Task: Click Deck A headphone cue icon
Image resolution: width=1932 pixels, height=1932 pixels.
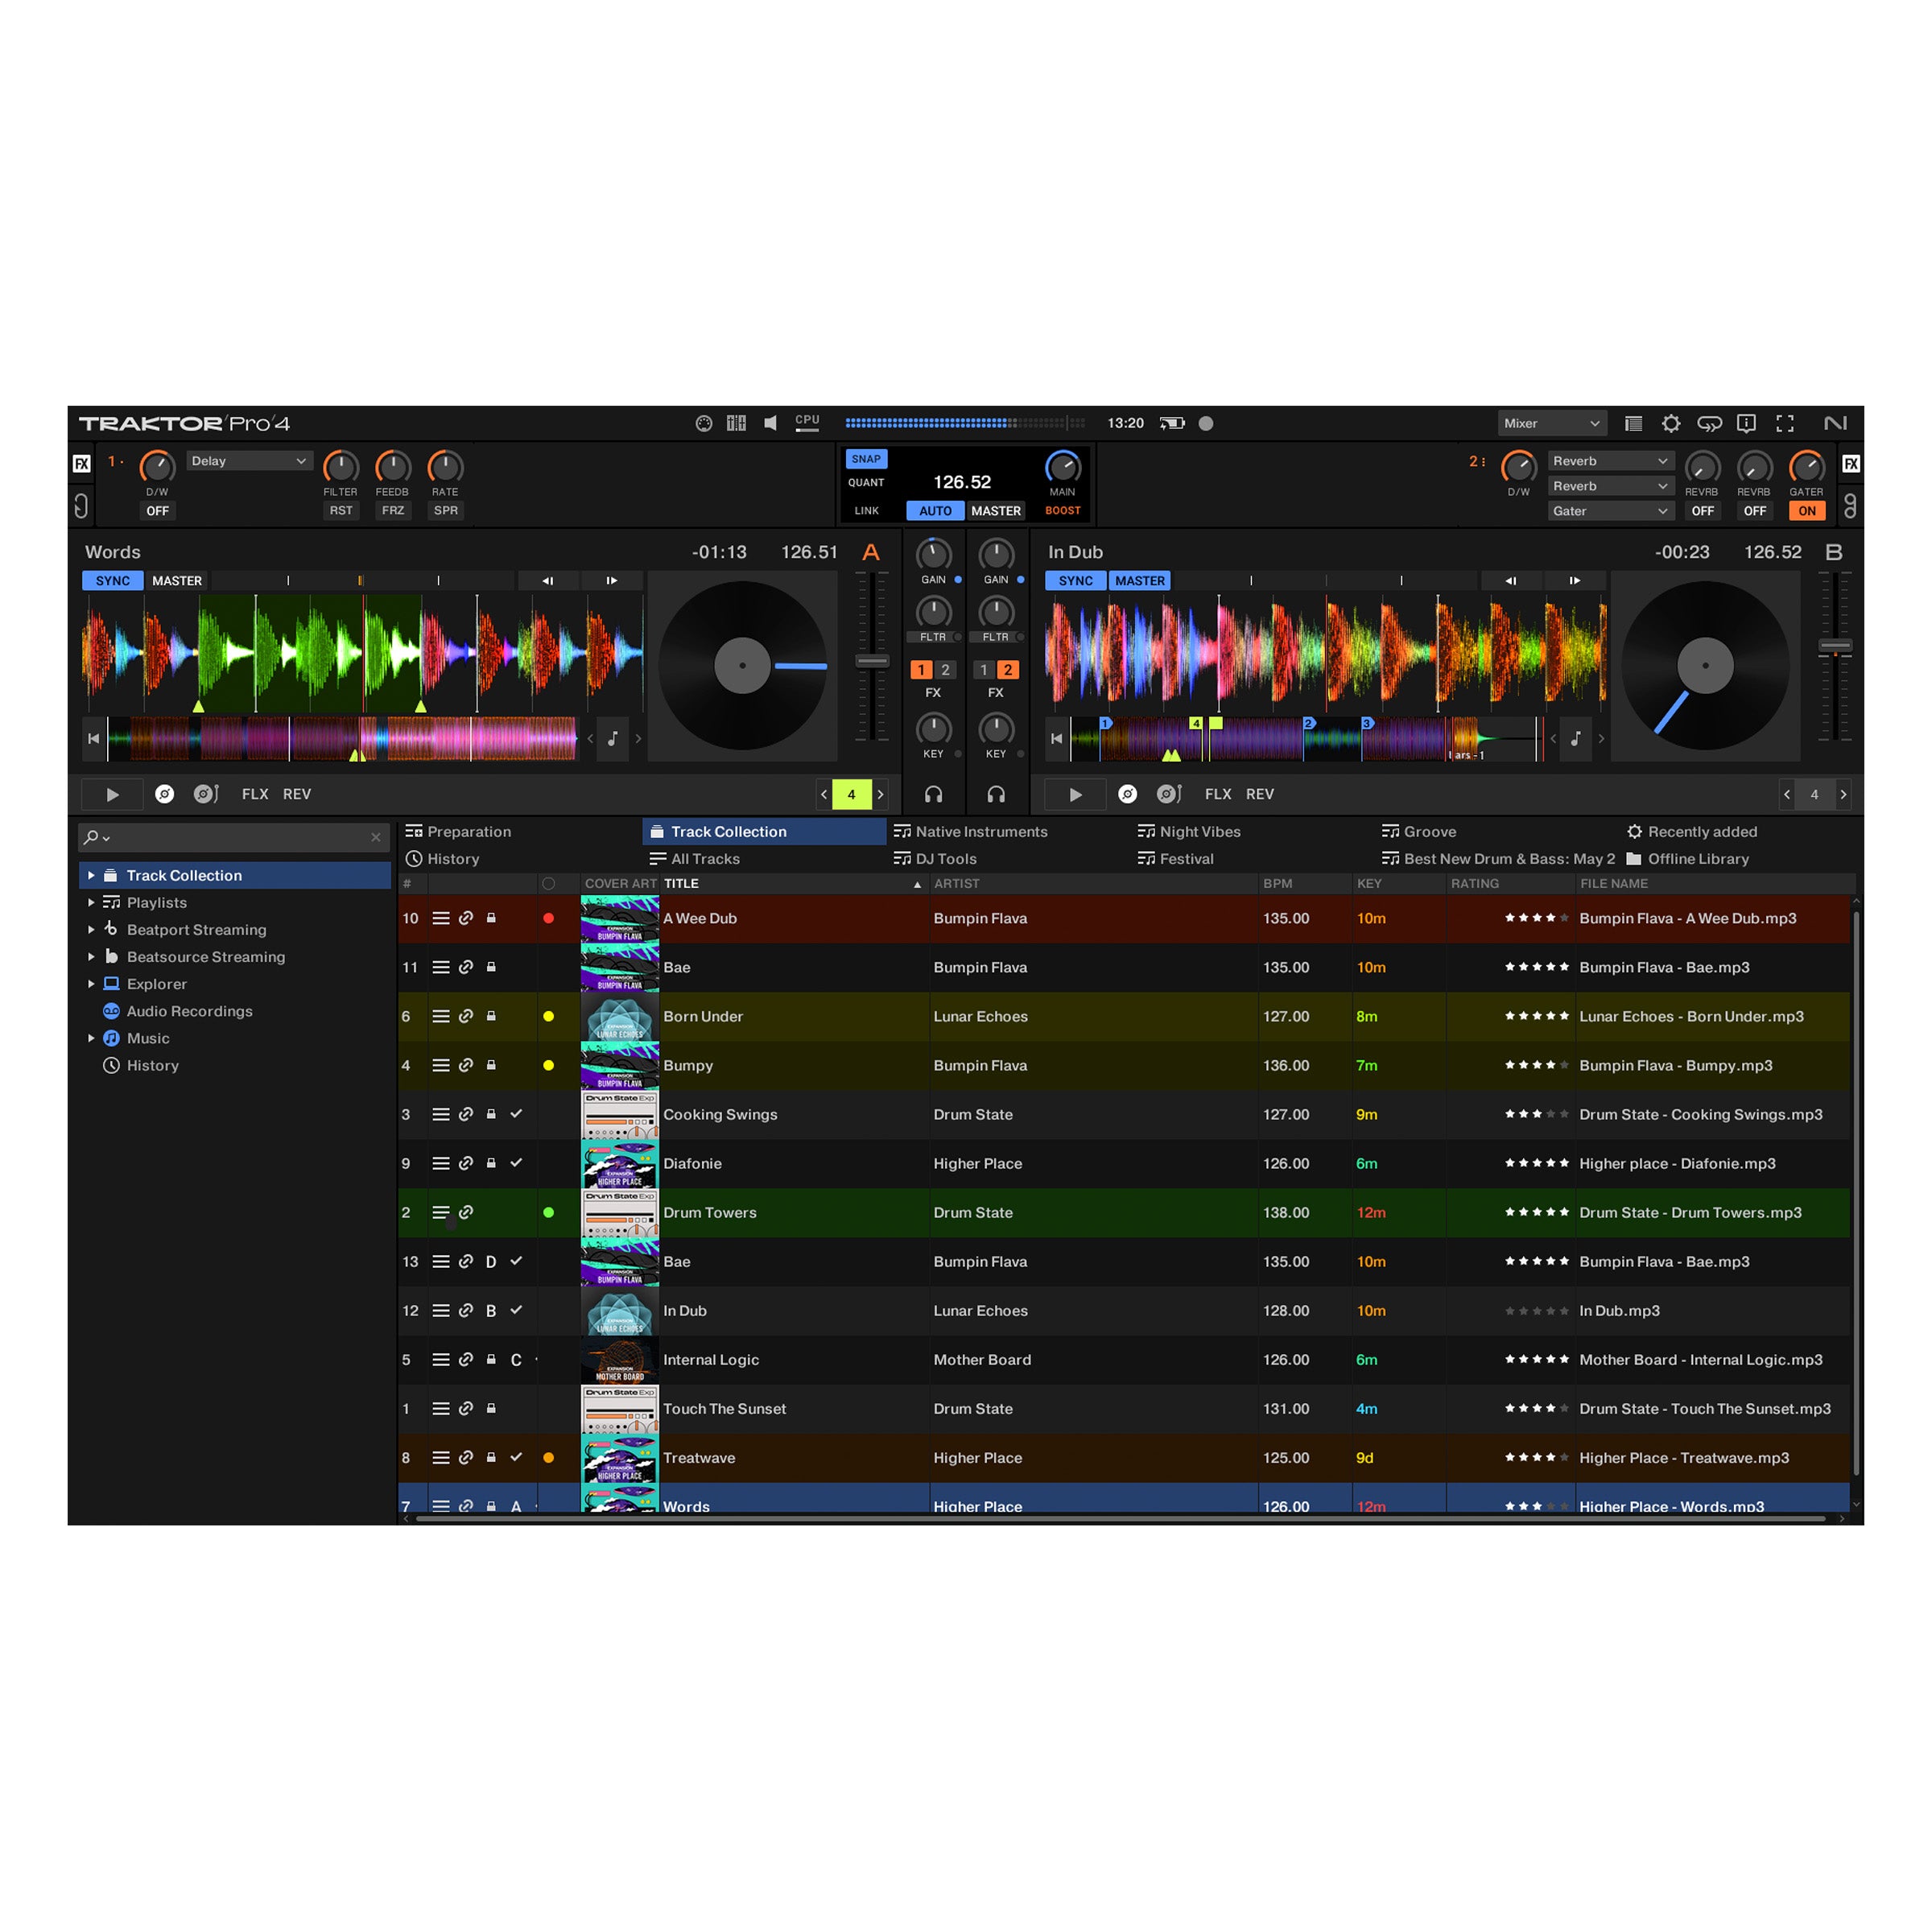Action: pyautogui.click(x=933, y=794)
